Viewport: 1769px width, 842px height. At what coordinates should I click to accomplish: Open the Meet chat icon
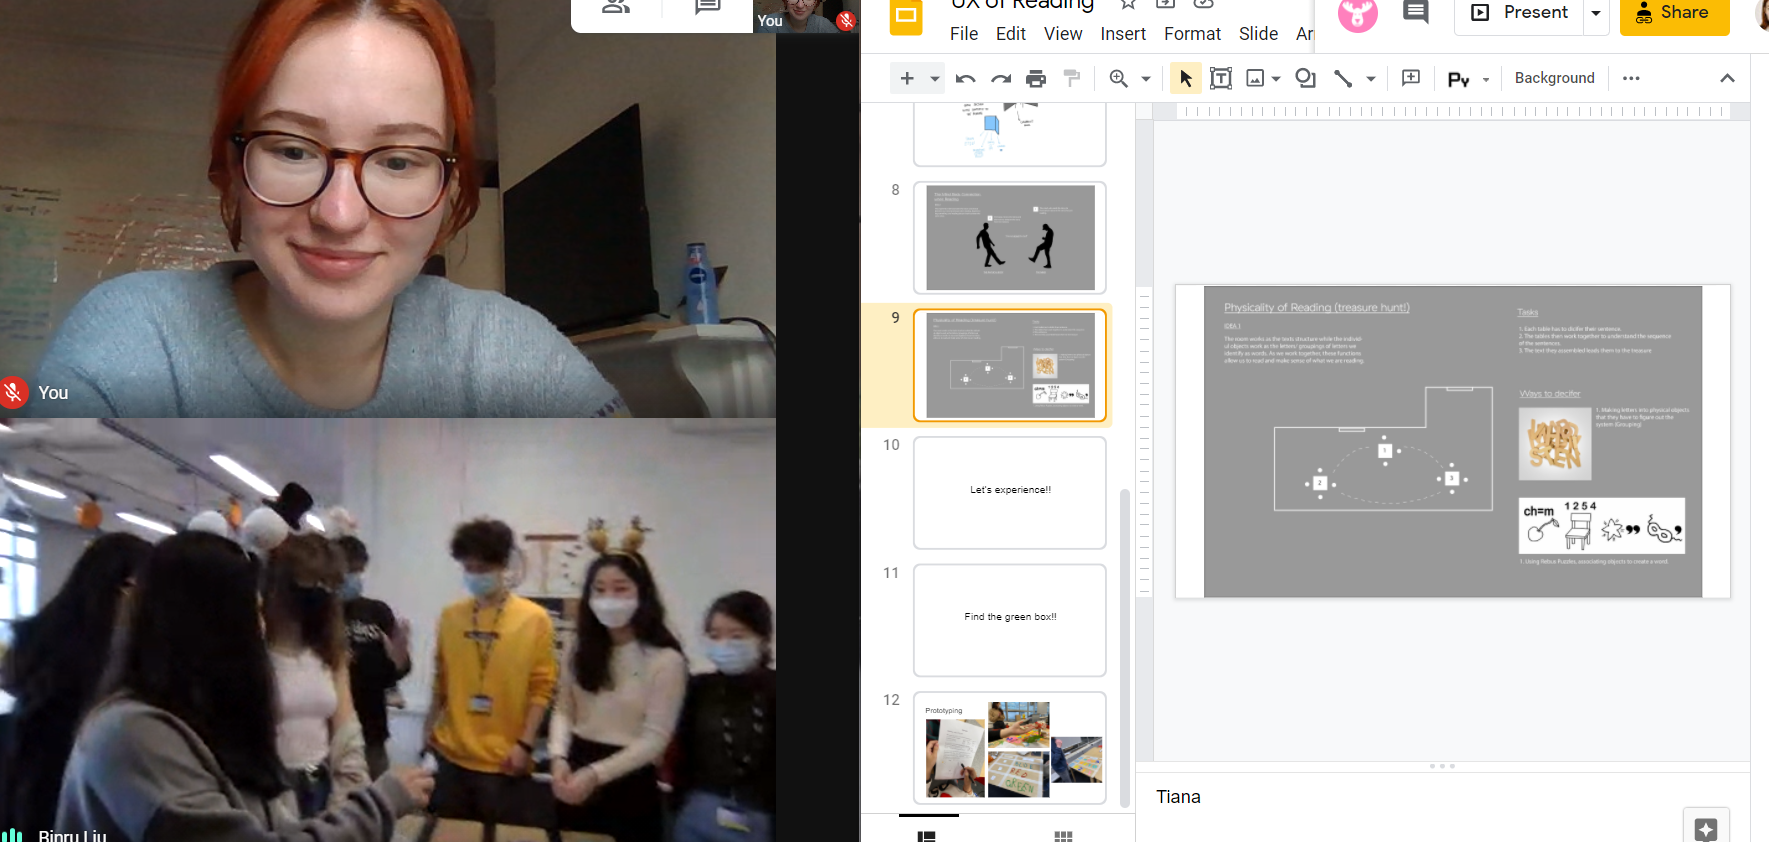click(x=707, y=7)
